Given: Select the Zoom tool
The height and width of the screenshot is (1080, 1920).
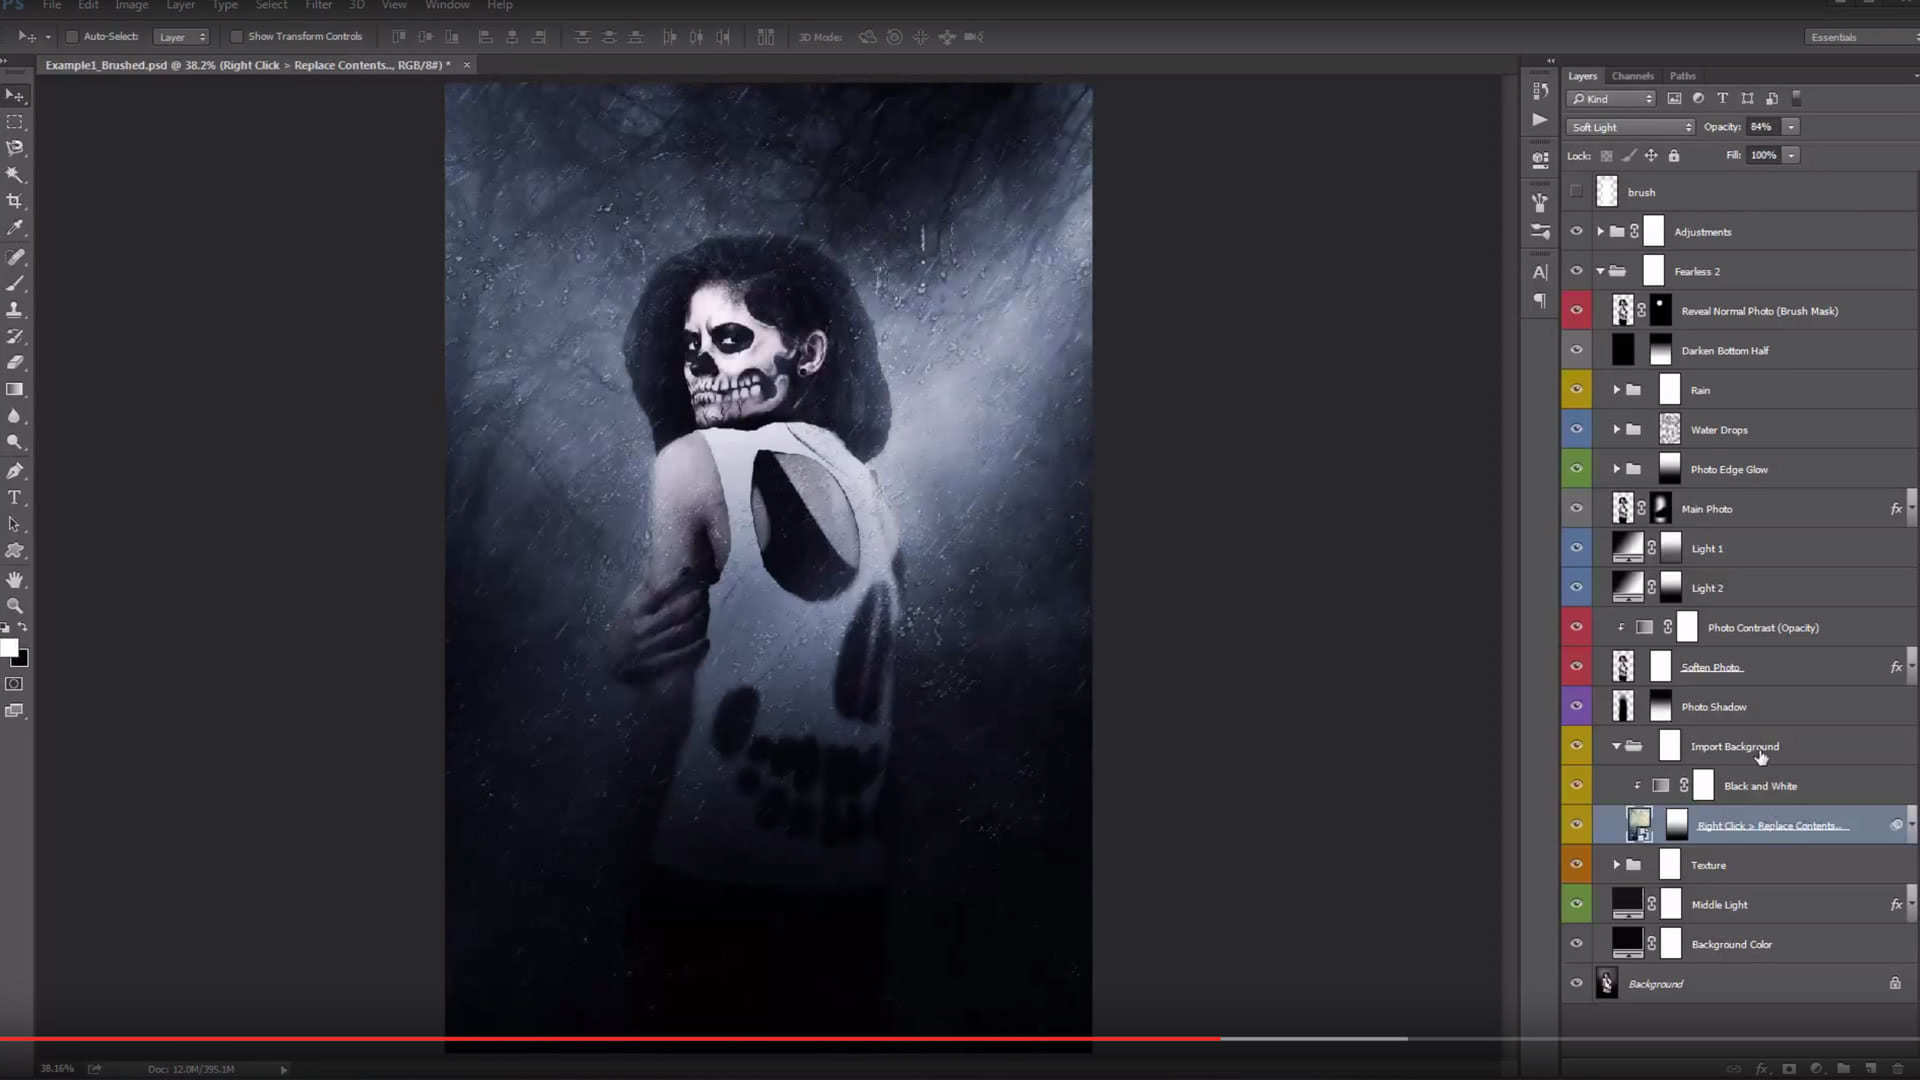Looking at the screenshot, I should [x=15, y=606].
